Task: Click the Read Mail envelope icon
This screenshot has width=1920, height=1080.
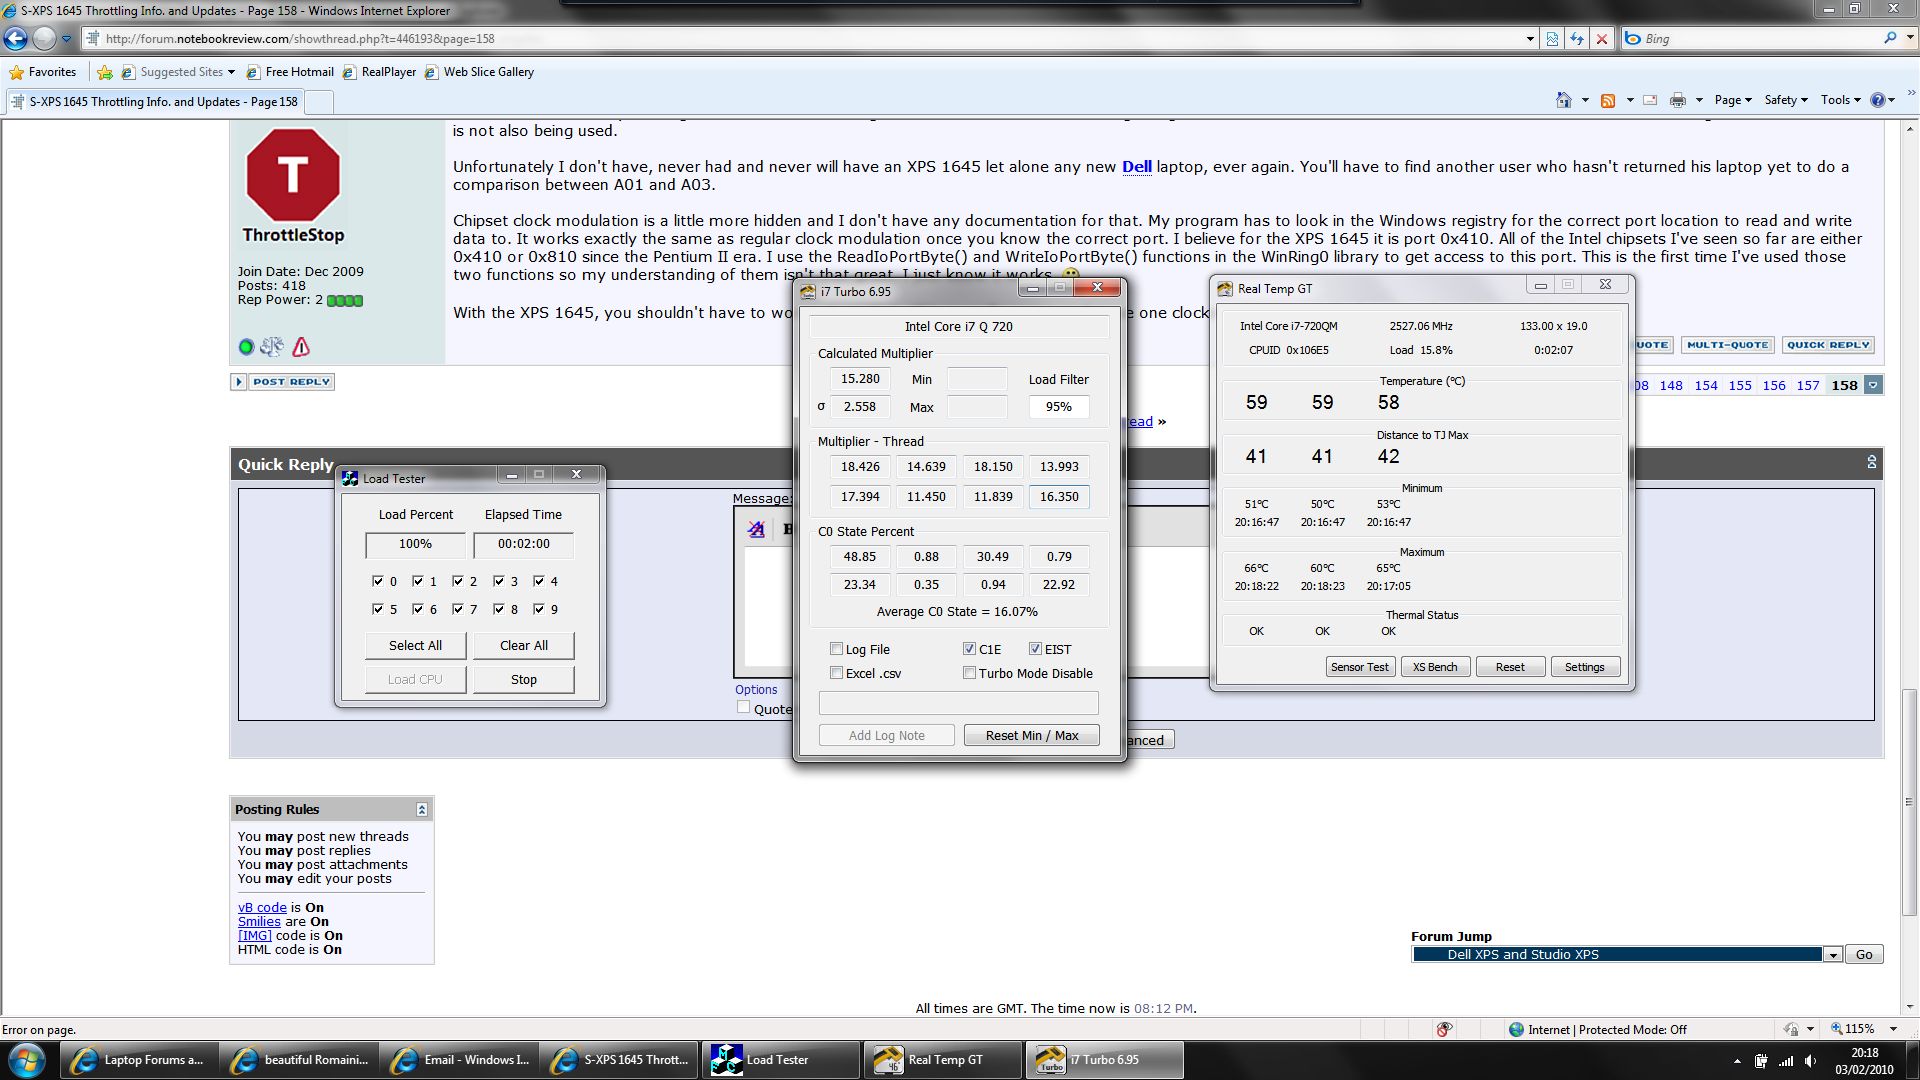Action: coord(1650,100)
